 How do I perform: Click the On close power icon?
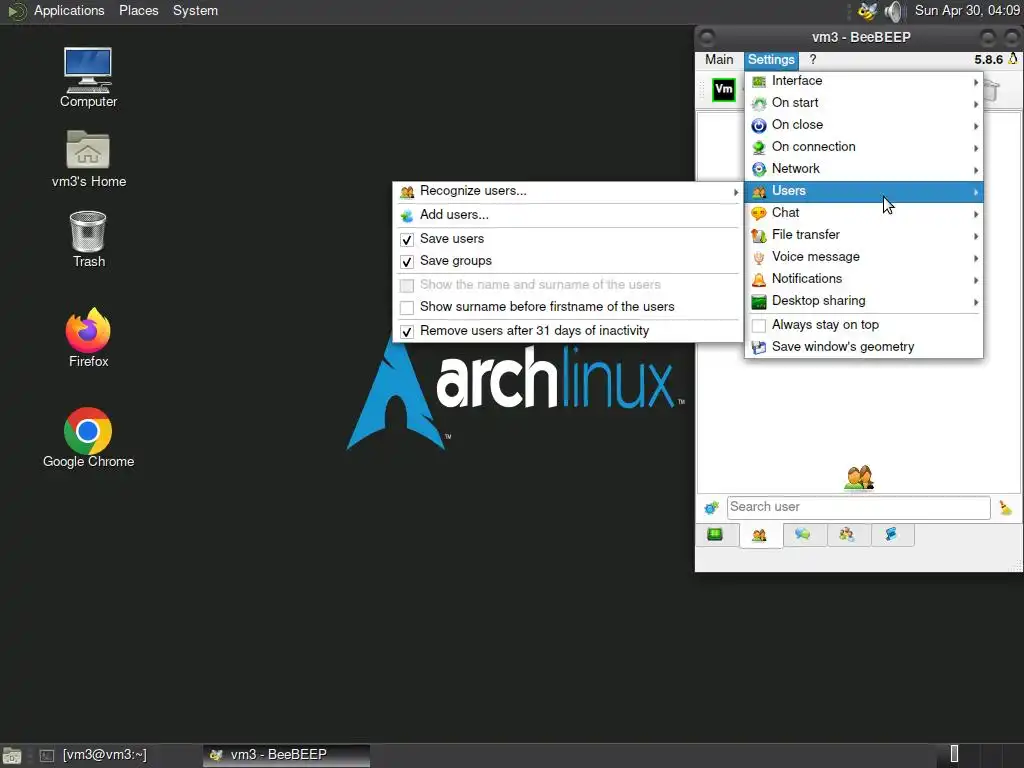click(759, 125)
